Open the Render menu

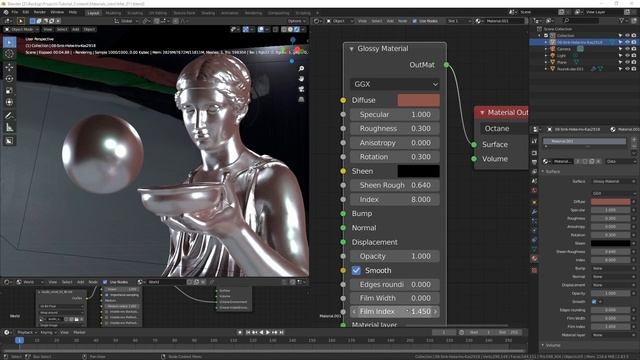40,12
